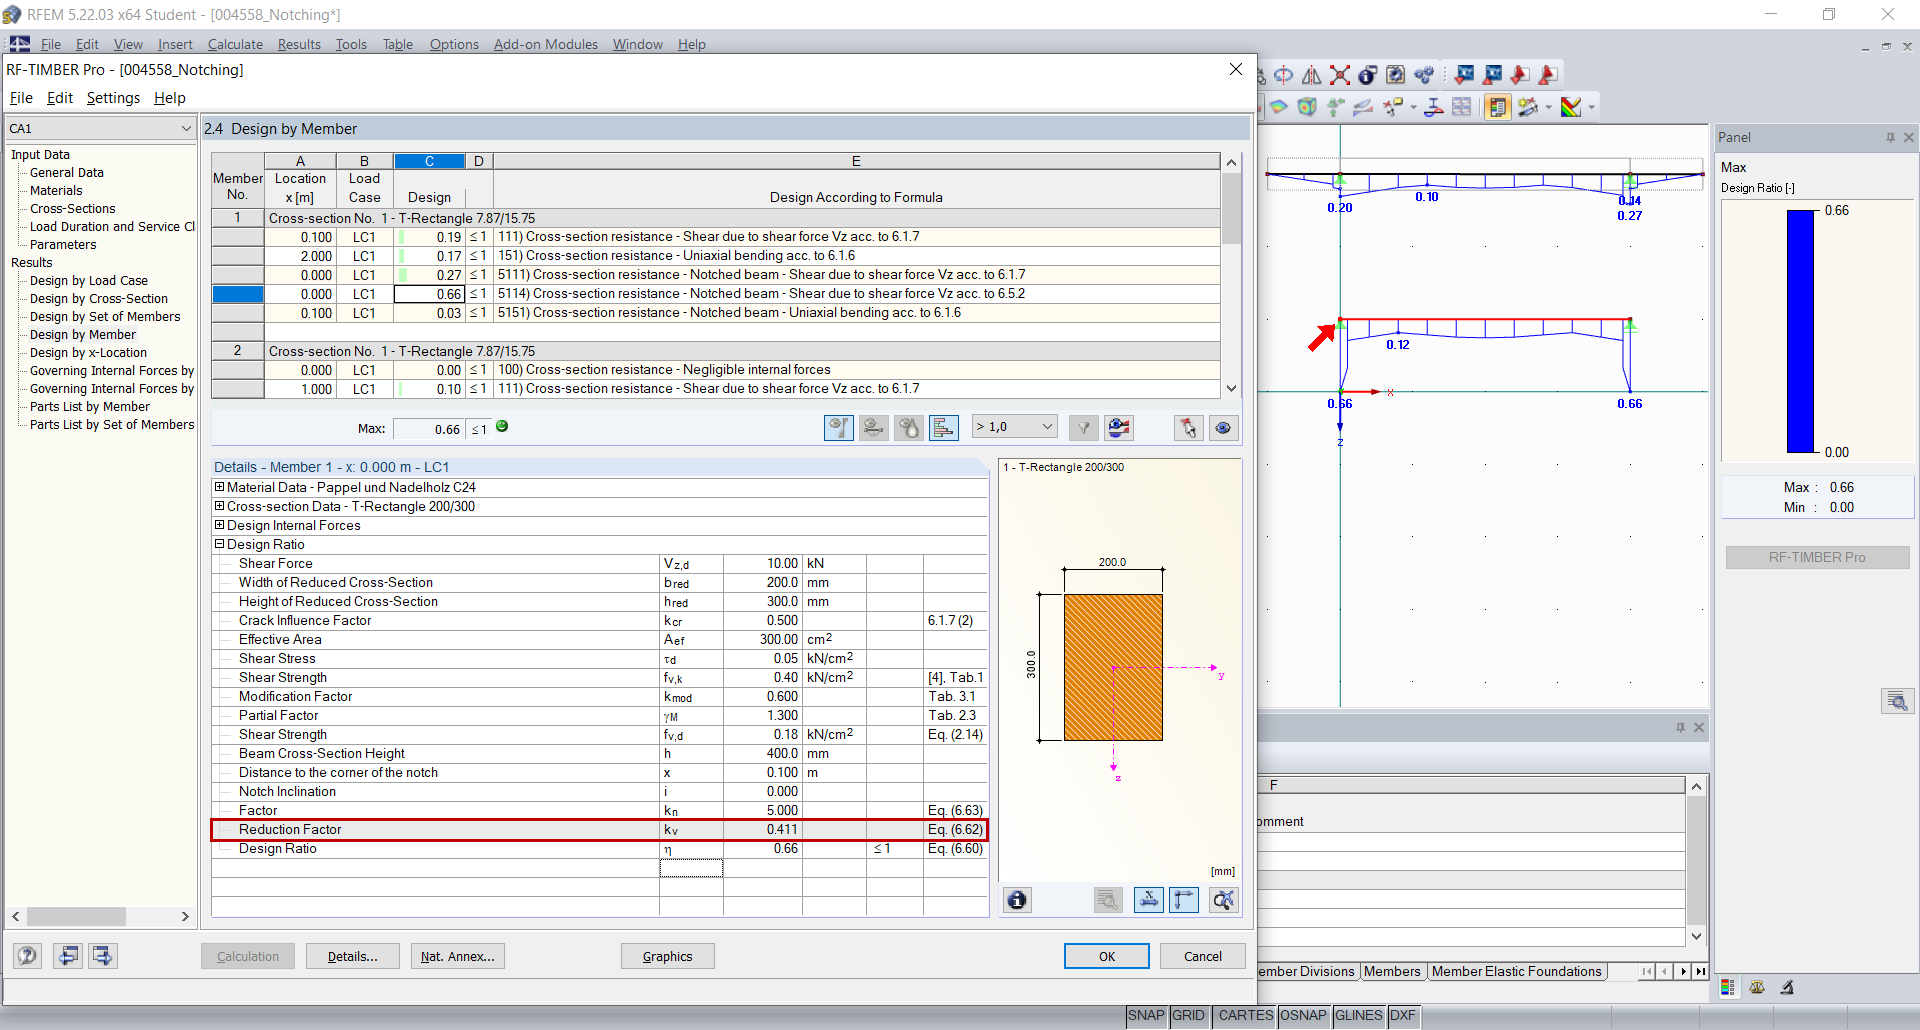This screenshot has height=1030, width=1920.
Task: Click the show dimensions icon below section preview
Action: coord(1149,900)
